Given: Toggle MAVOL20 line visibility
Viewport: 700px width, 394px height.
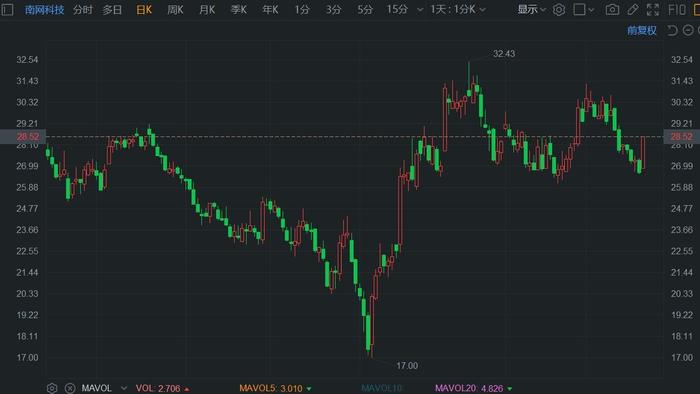Looking at the screenshot, I should coord(469,388).
